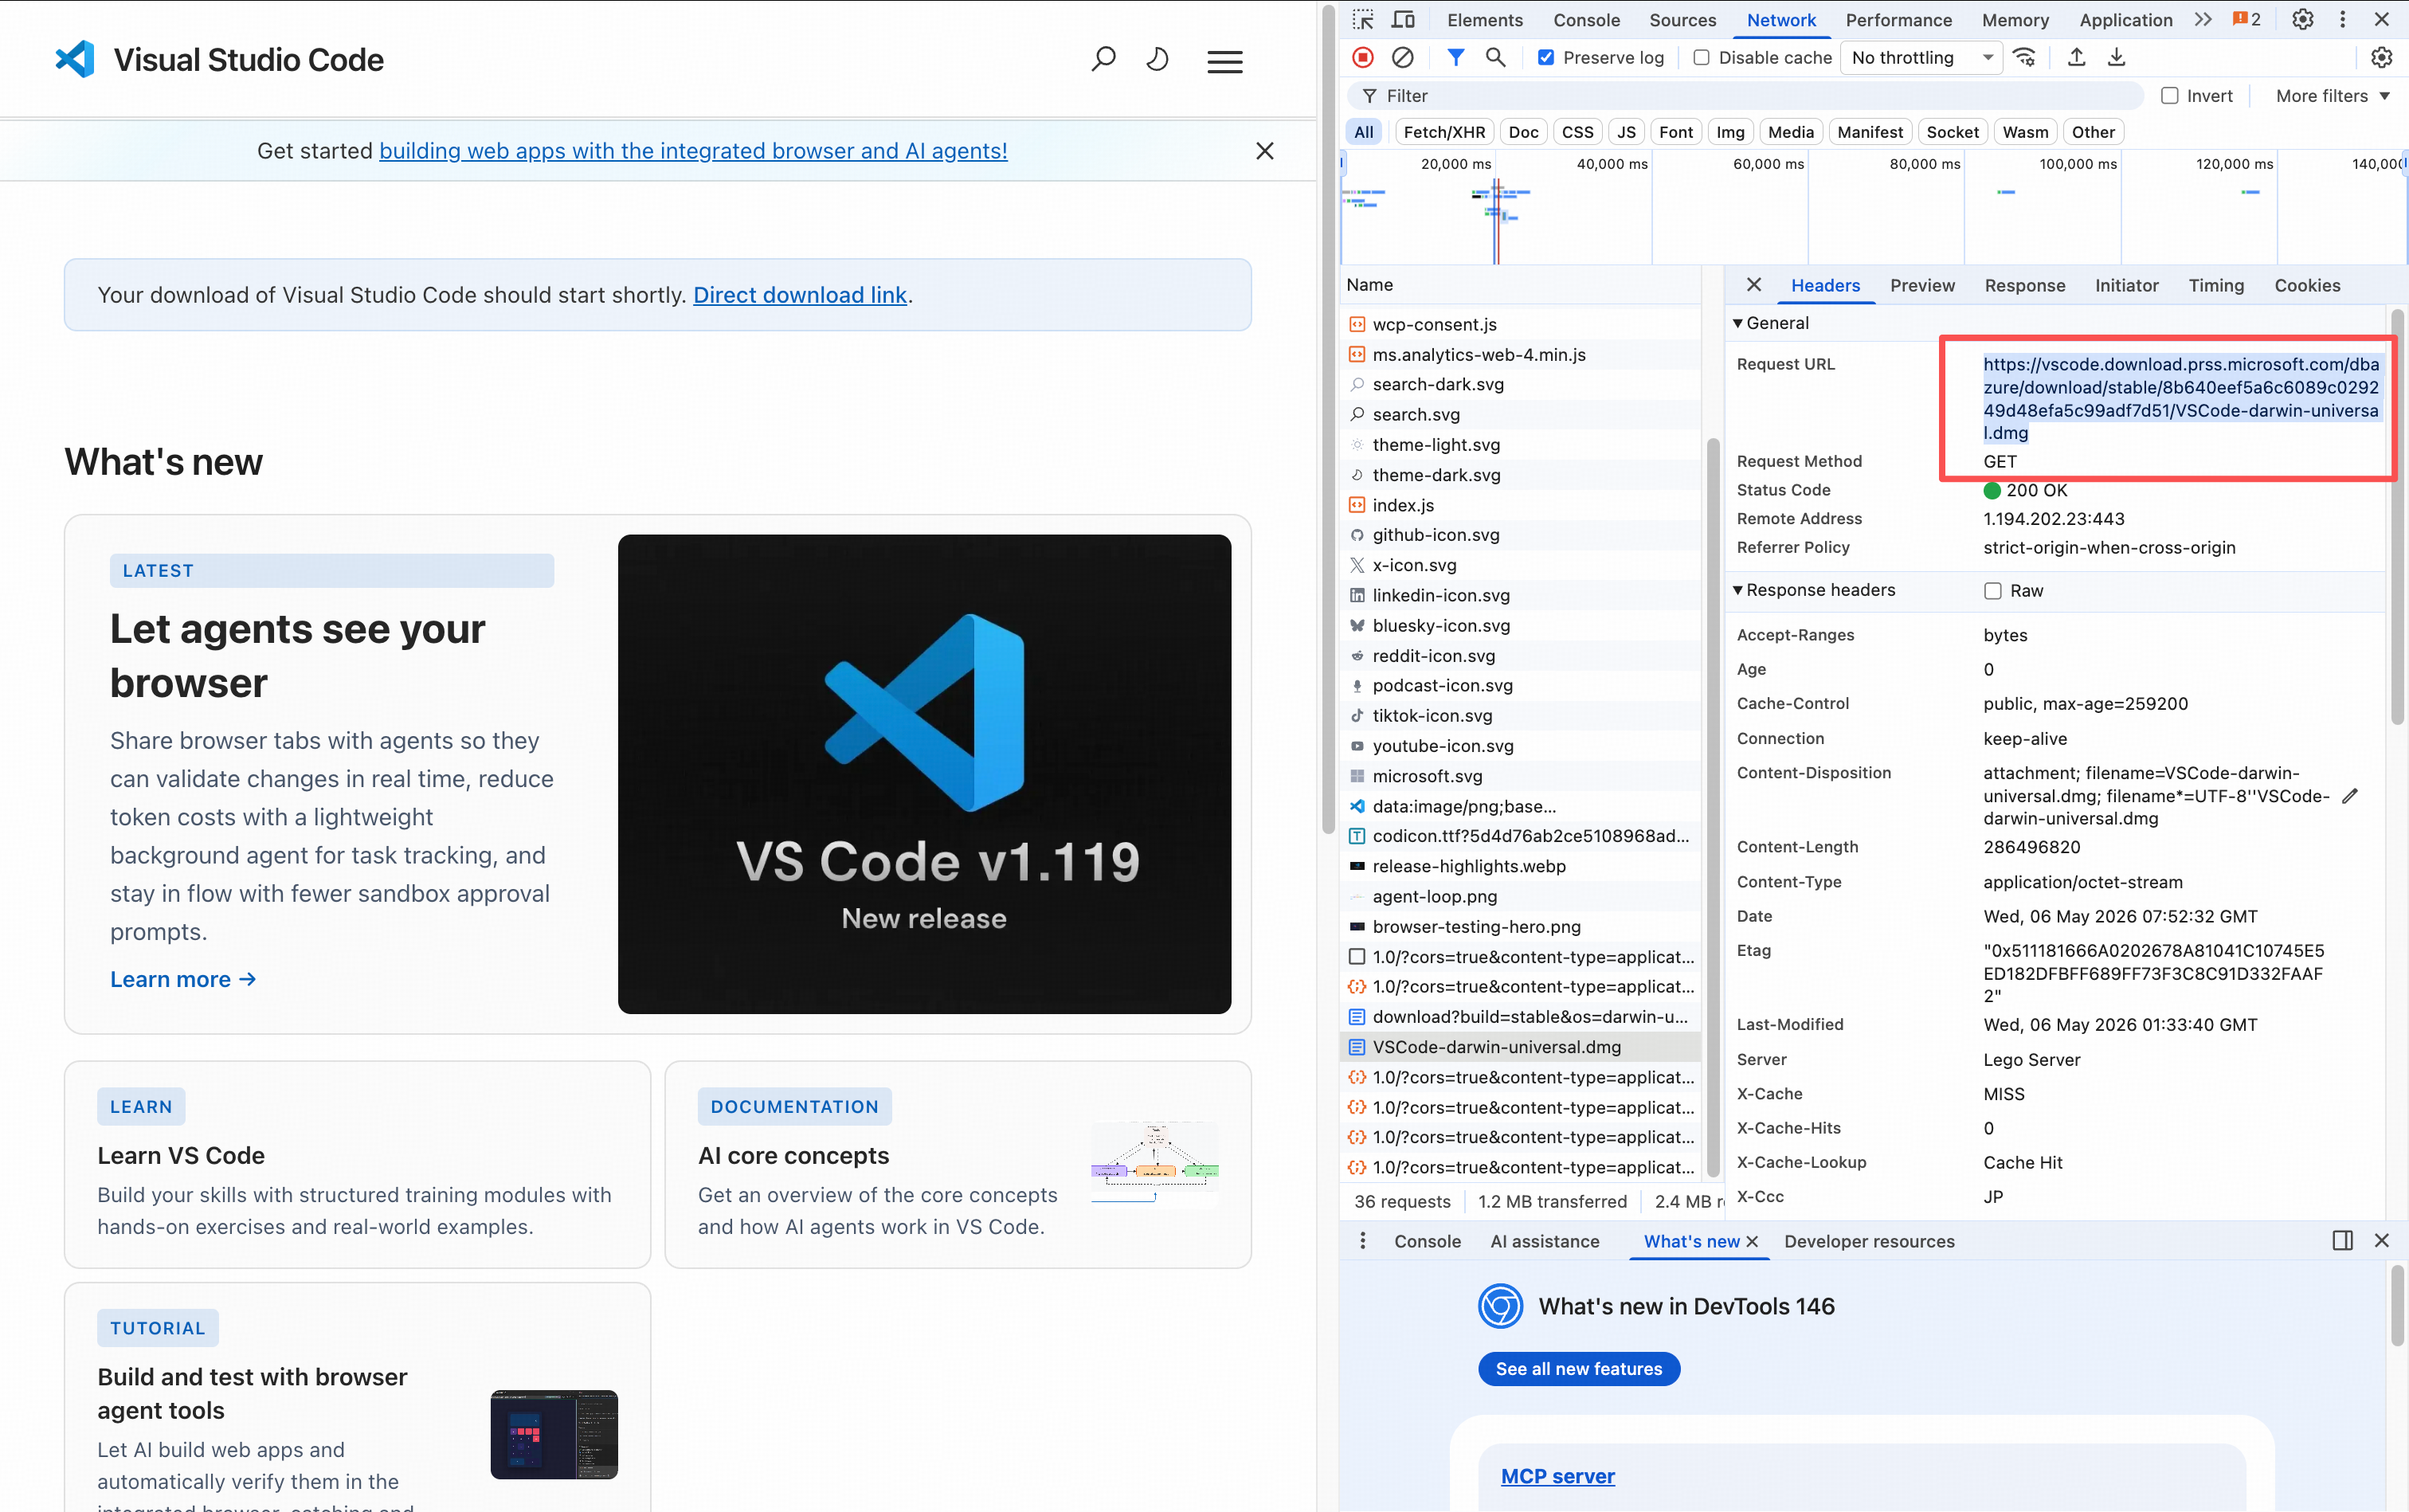
Task: Click the Chrome logo in What's new
Action: coord(1500,1306)
